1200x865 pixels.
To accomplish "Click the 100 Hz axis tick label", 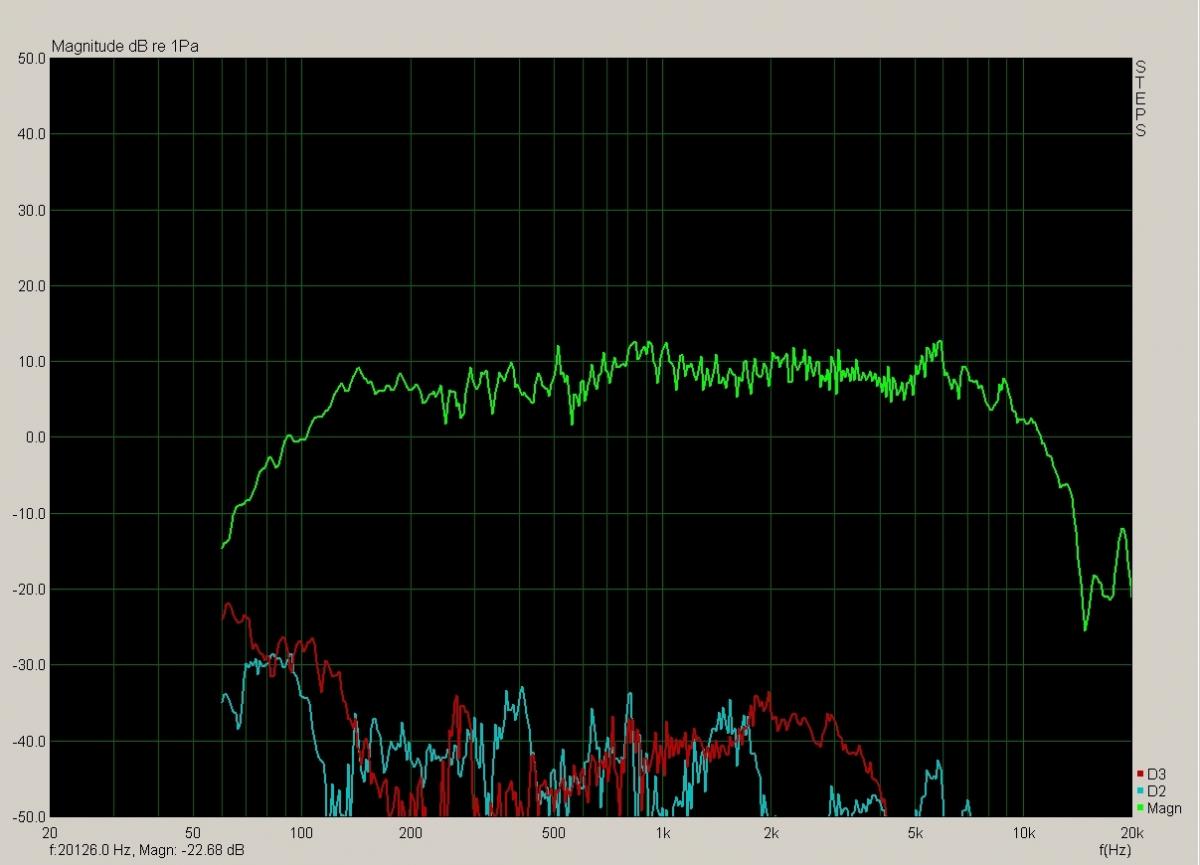I will pyautogui.click(x=301, y=834).
